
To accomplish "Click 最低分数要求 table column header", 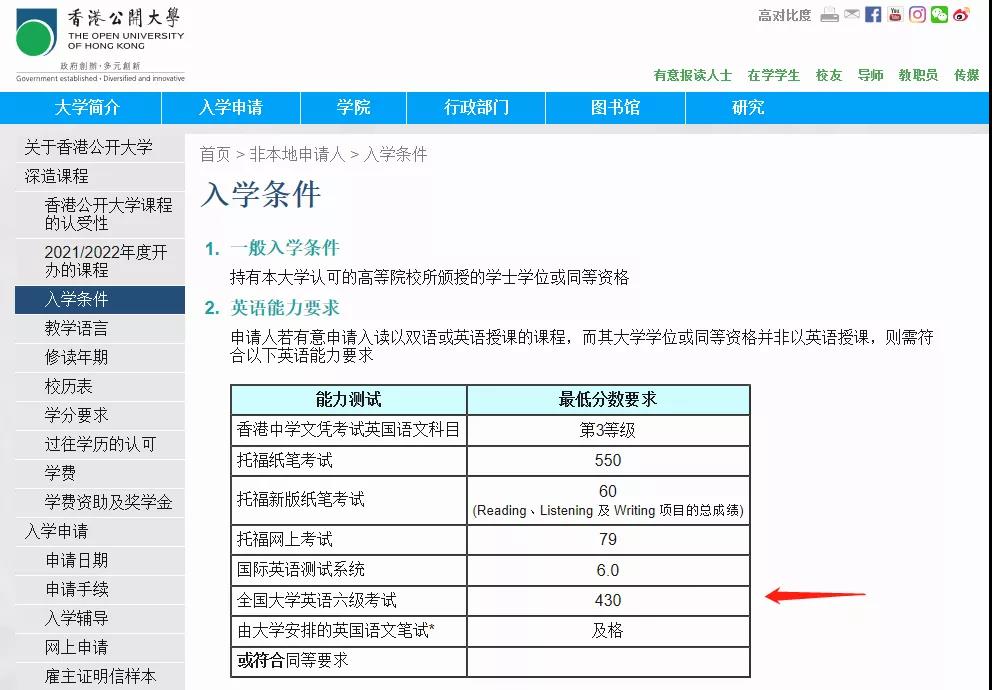I will (608, 400).
